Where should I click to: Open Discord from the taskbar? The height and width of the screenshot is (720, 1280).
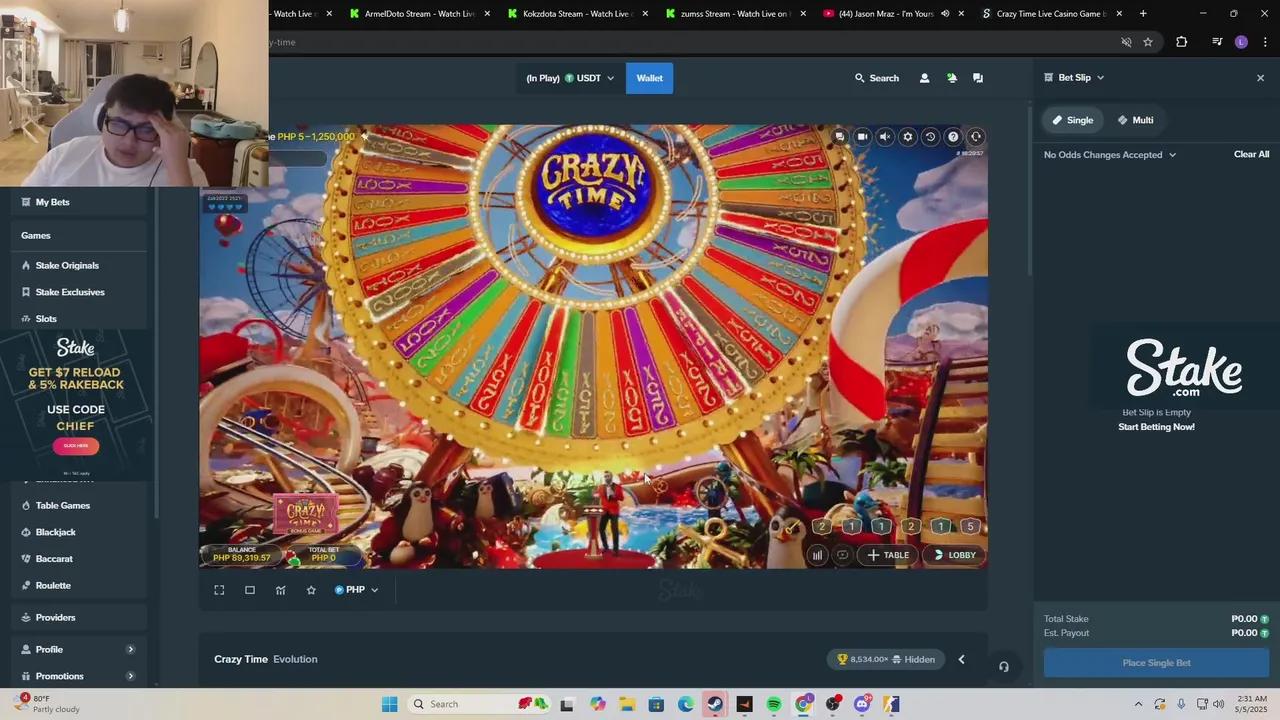(x=862, y=704)
